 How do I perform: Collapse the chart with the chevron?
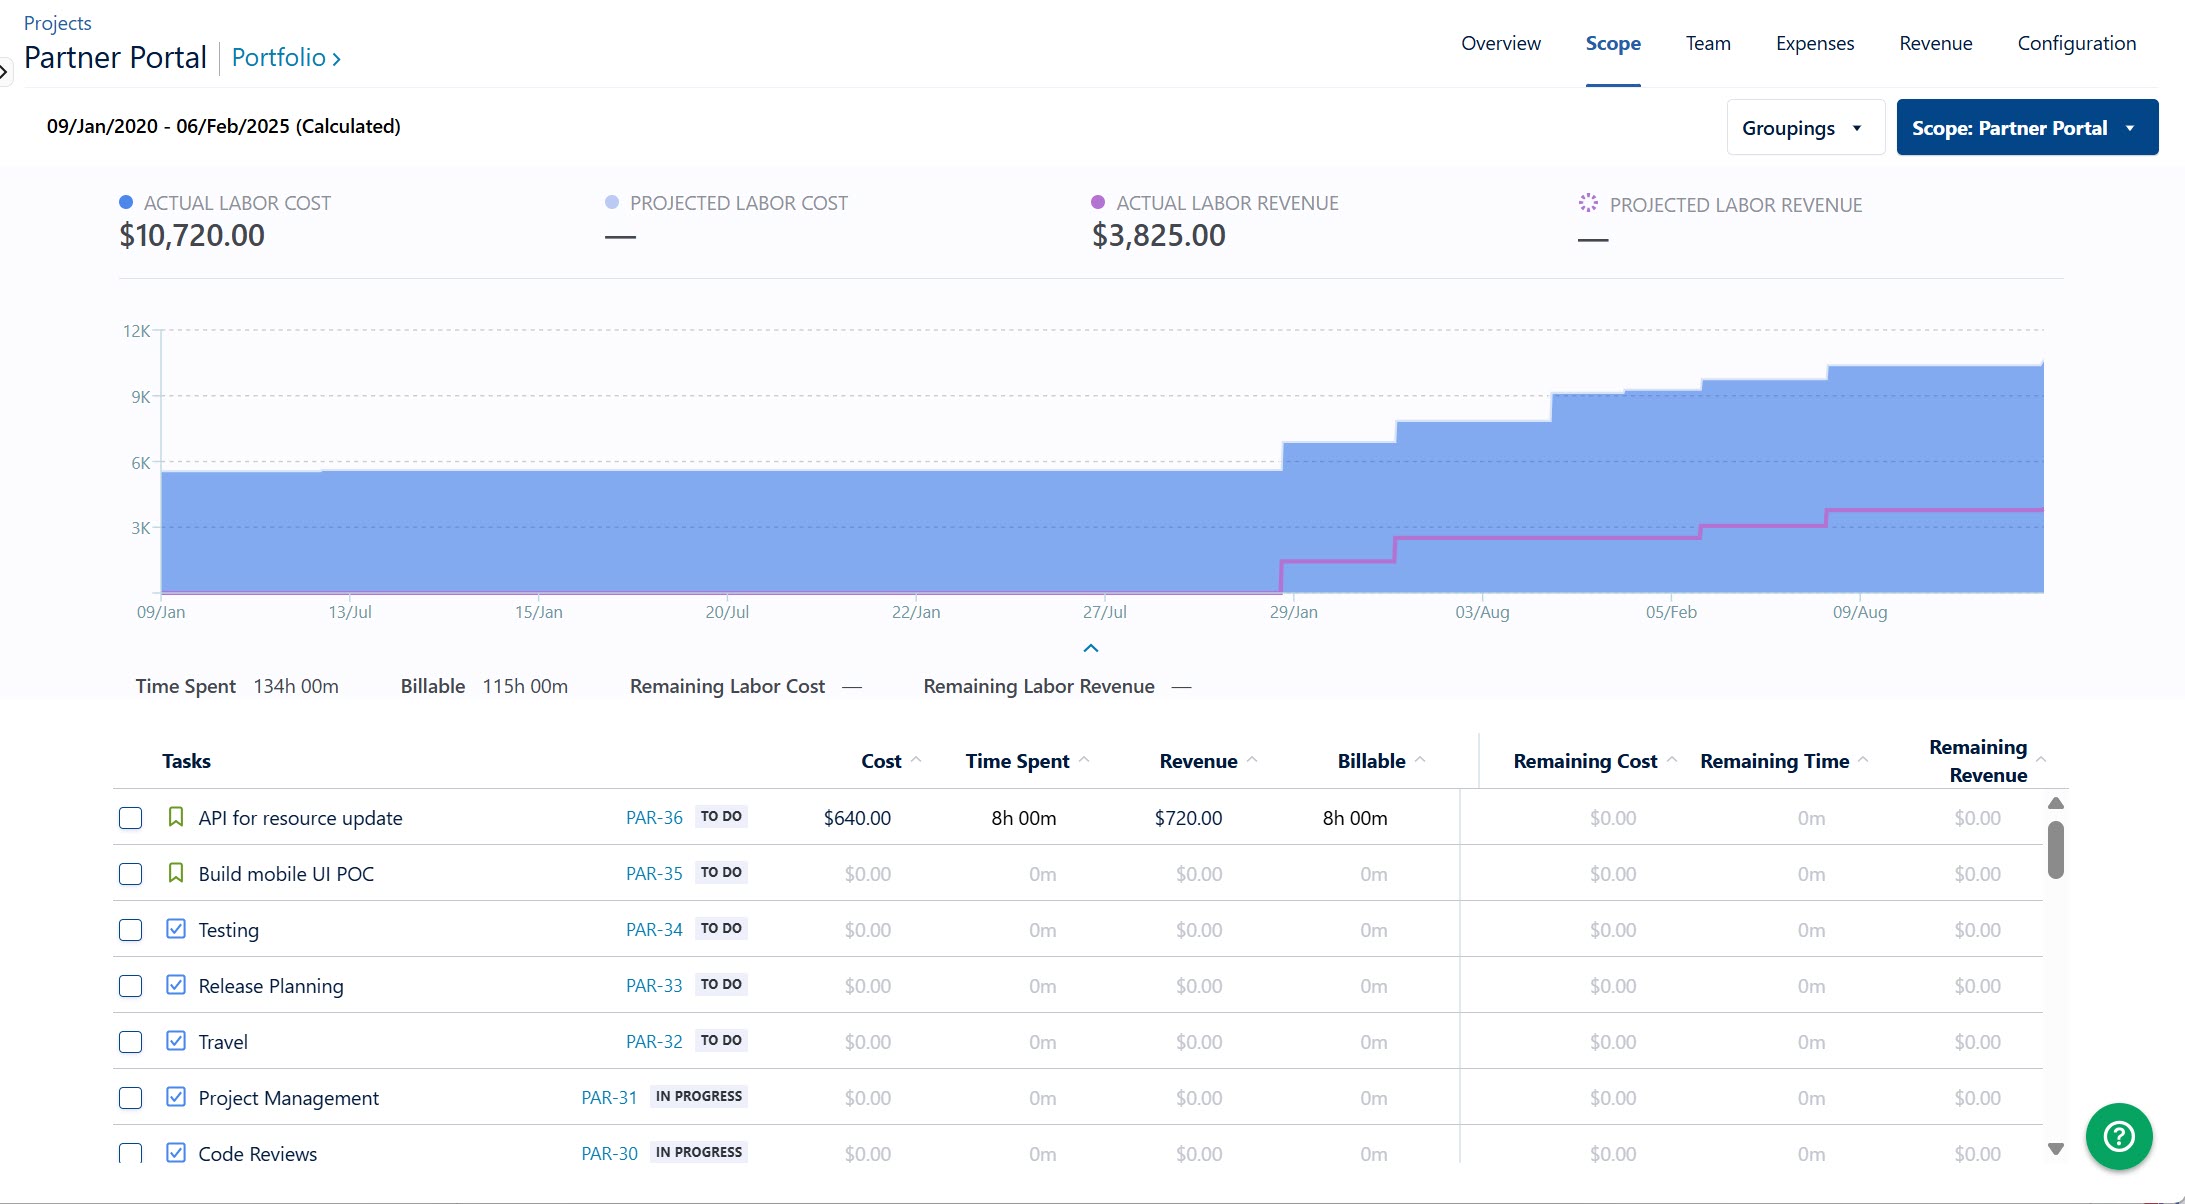(x=1090, y=648)
